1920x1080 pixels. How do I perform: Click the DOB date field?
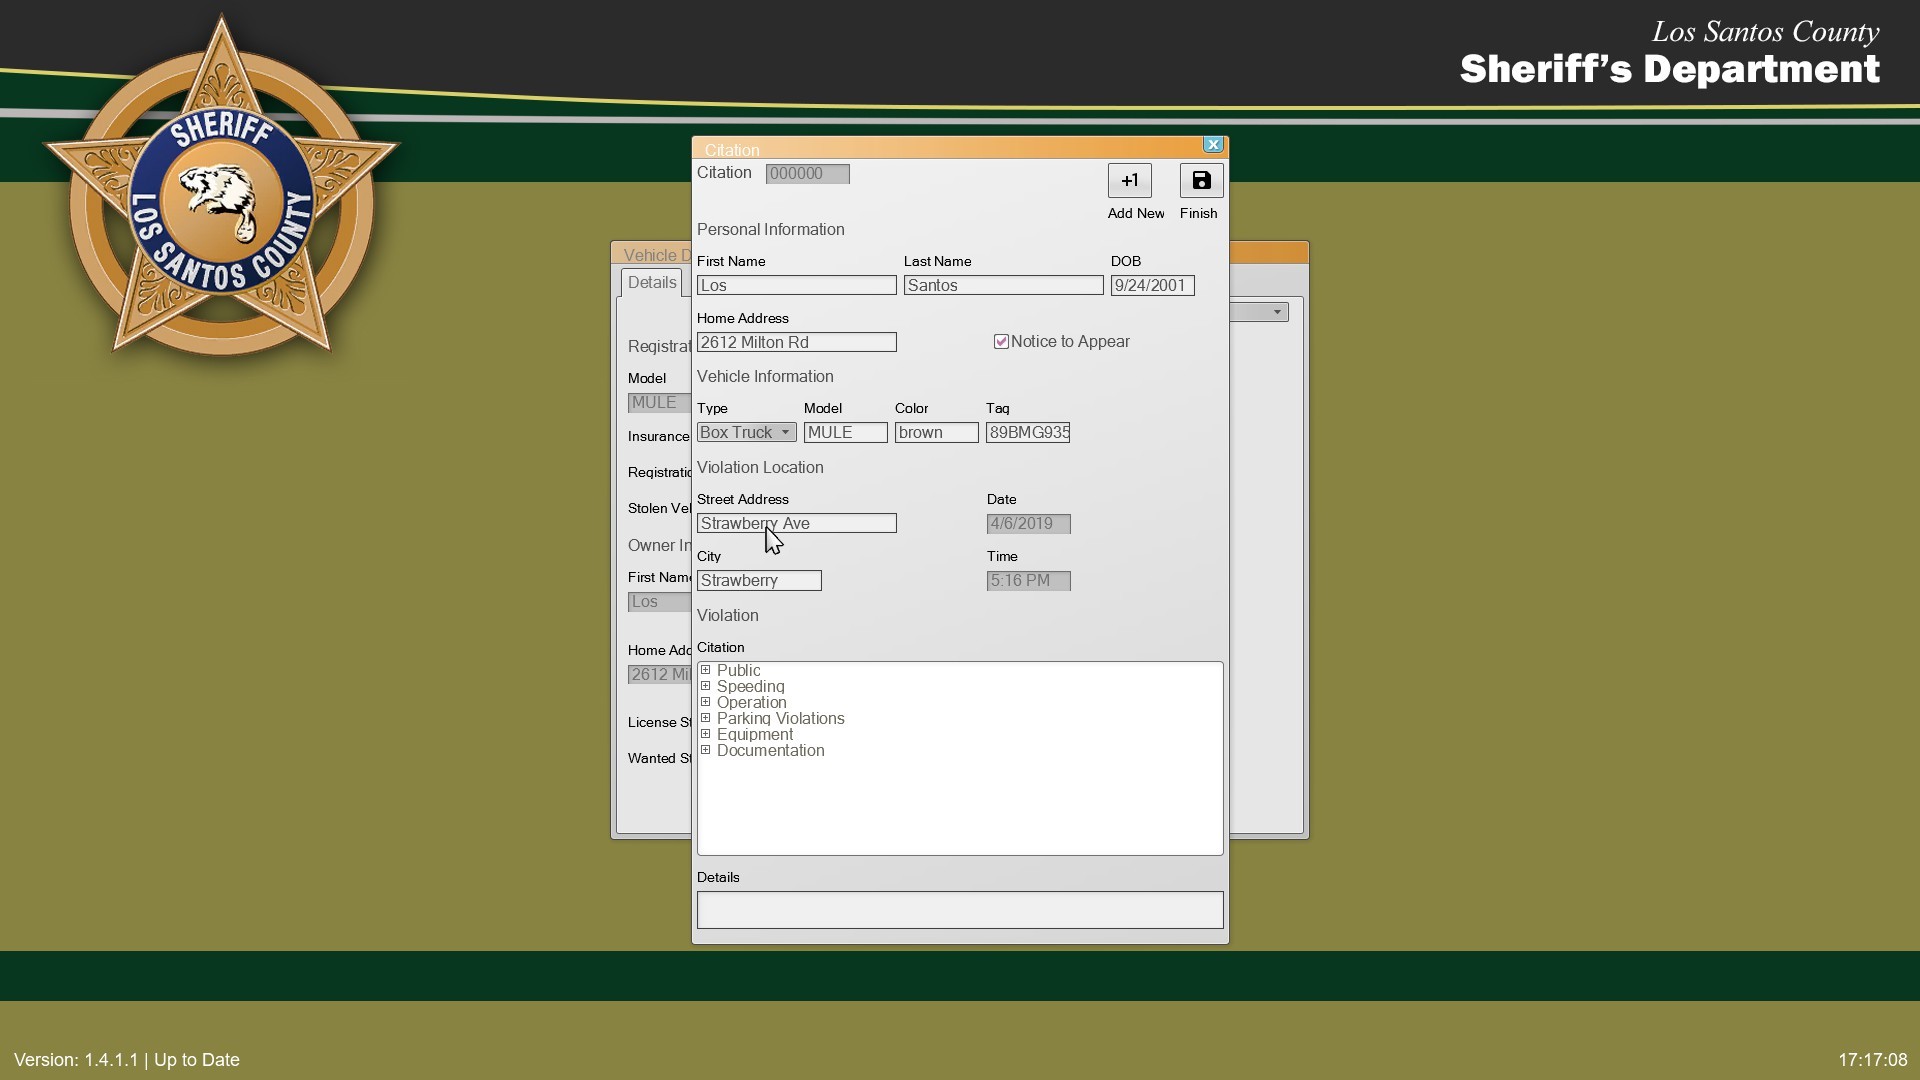point(1152,286)
